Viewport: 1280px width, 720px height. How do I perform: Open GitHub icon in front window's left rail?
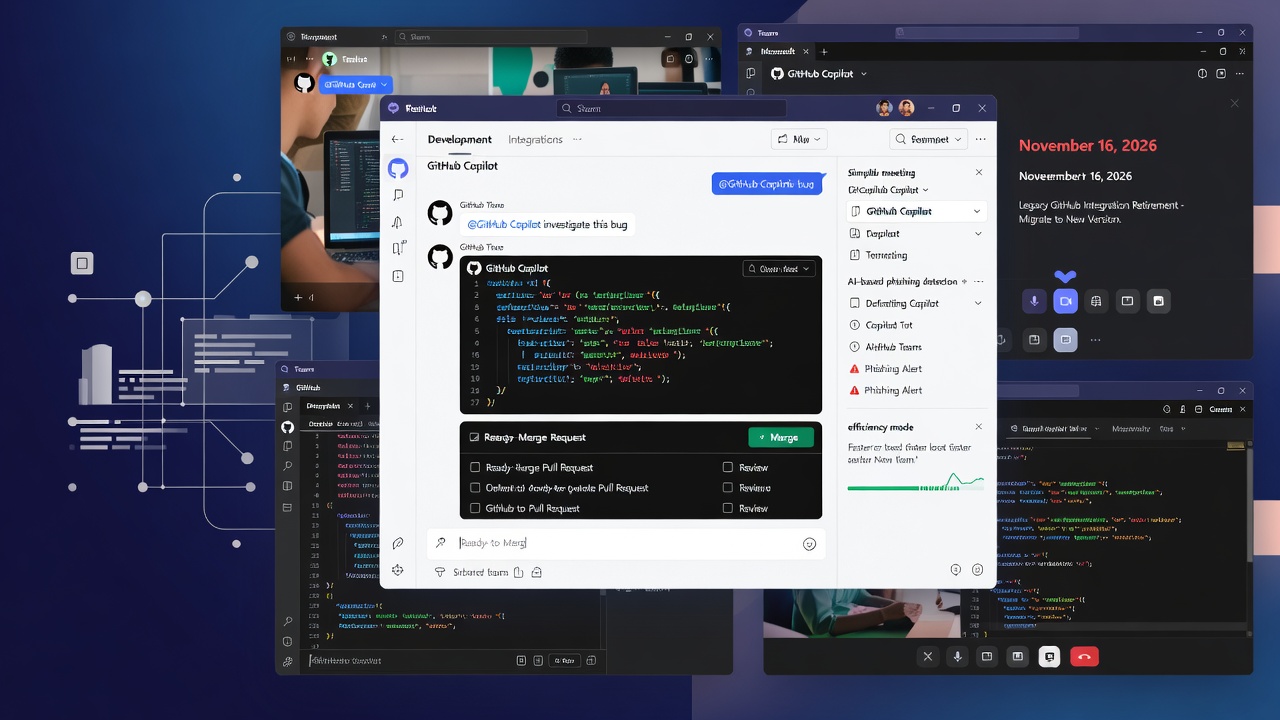(398, 168)
